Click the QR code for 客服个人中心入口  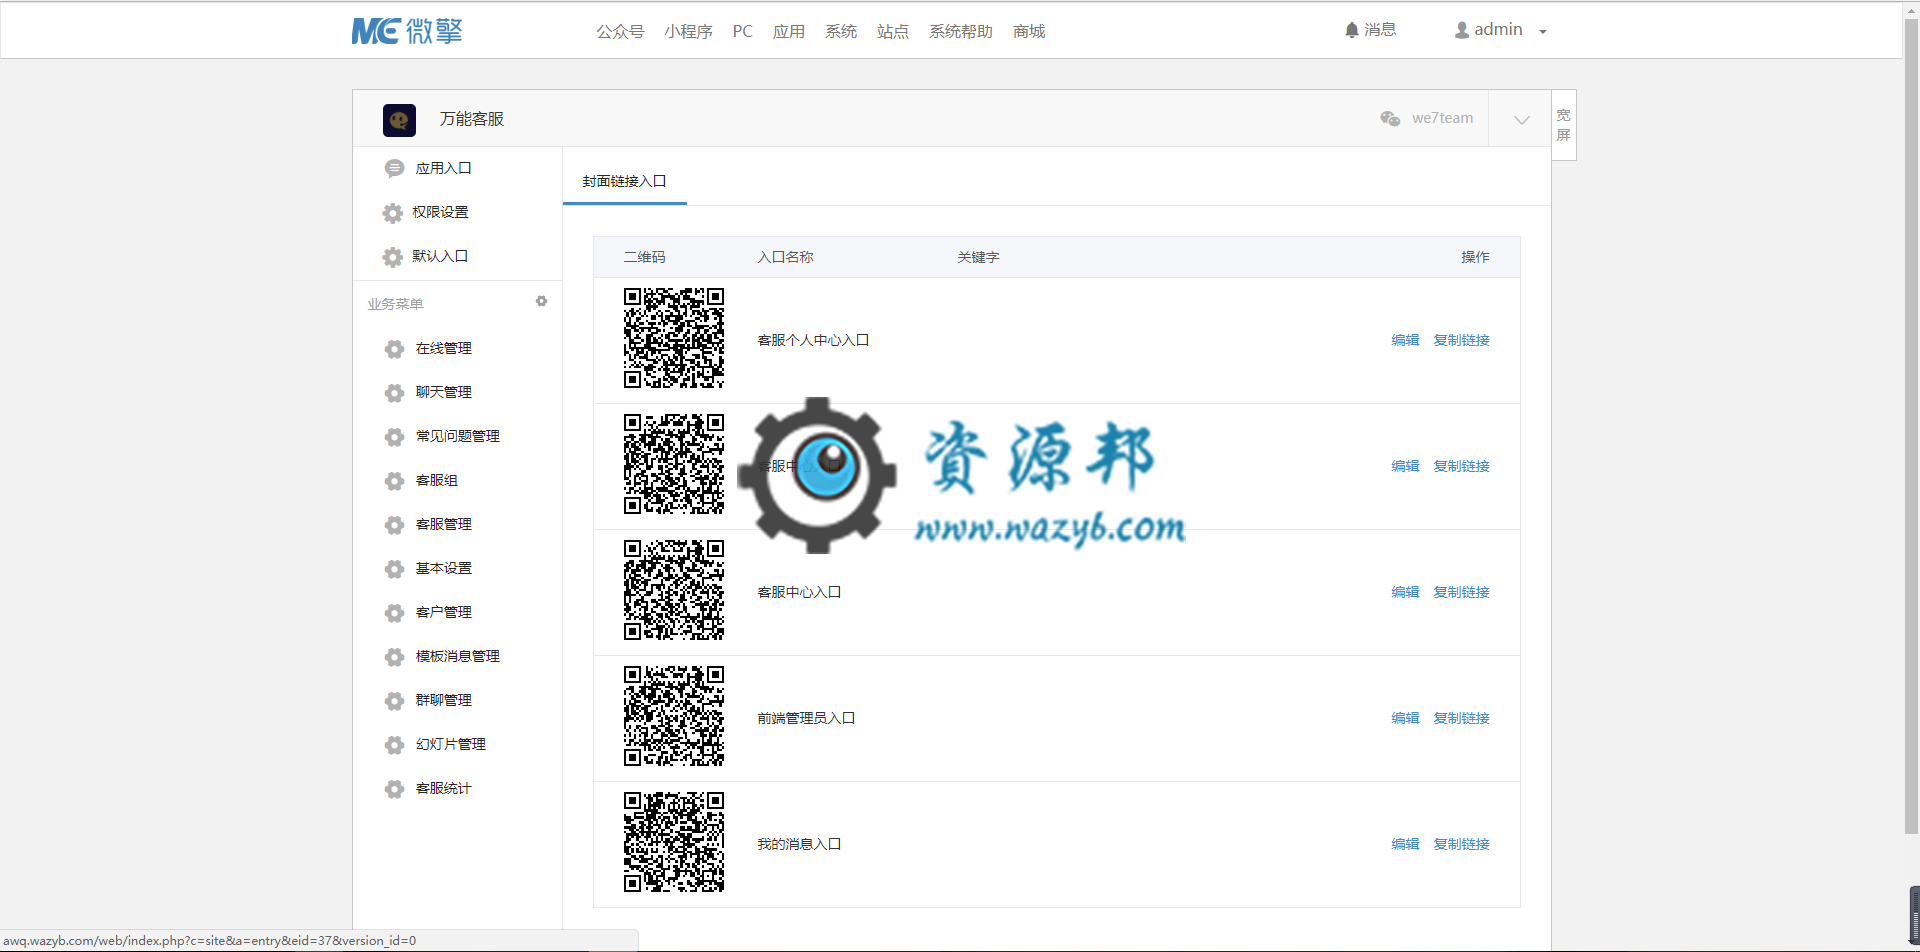pyautogui.click(x=674, y=338)
